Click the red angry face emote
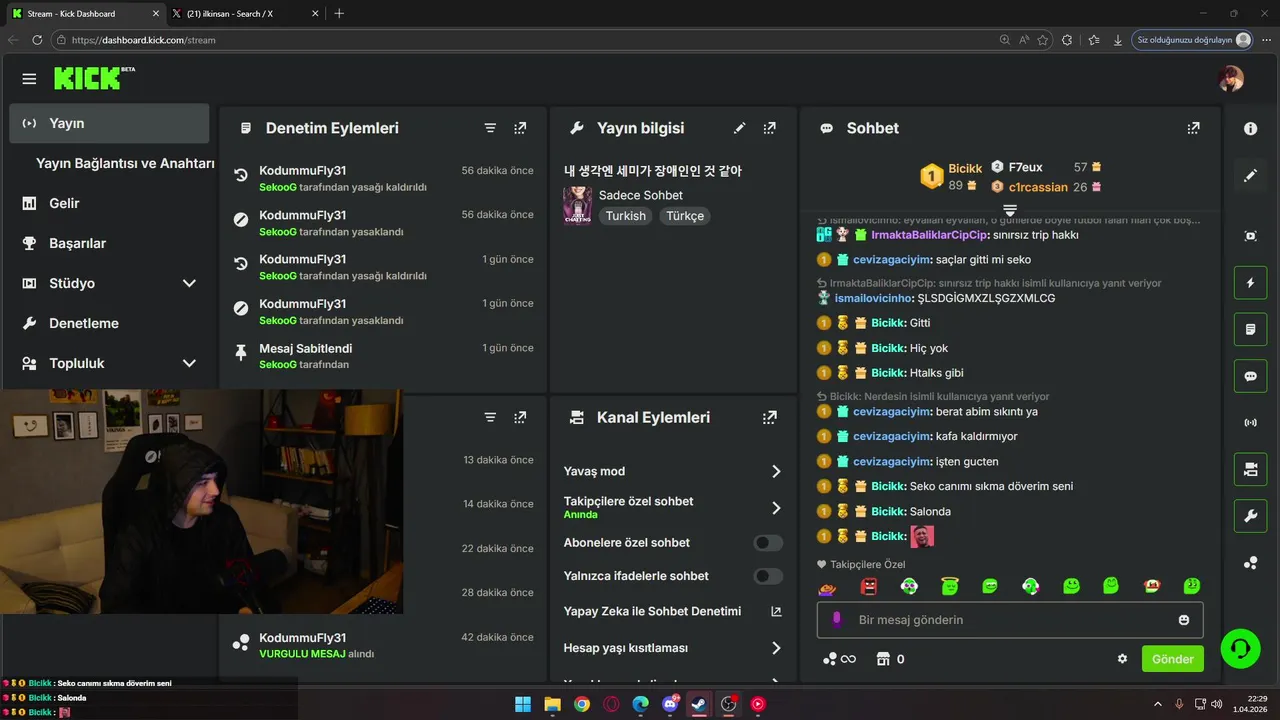1280x720 pixels. point(868,586)
